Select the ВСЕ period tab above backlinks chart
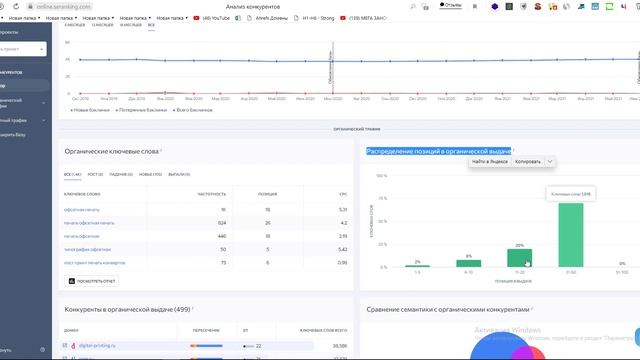640x360 pixels. 151,25
